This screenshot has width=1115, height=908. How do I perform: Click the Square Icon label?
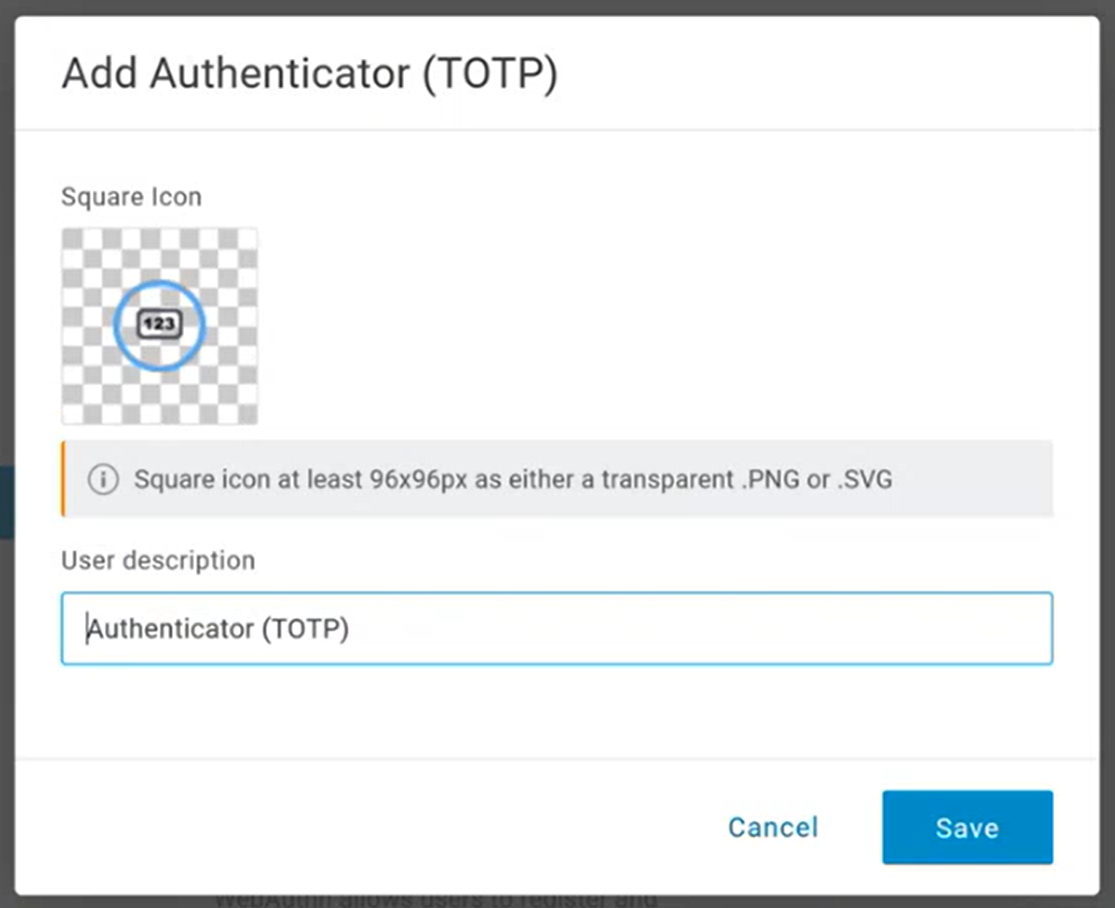tap(131, 197)
